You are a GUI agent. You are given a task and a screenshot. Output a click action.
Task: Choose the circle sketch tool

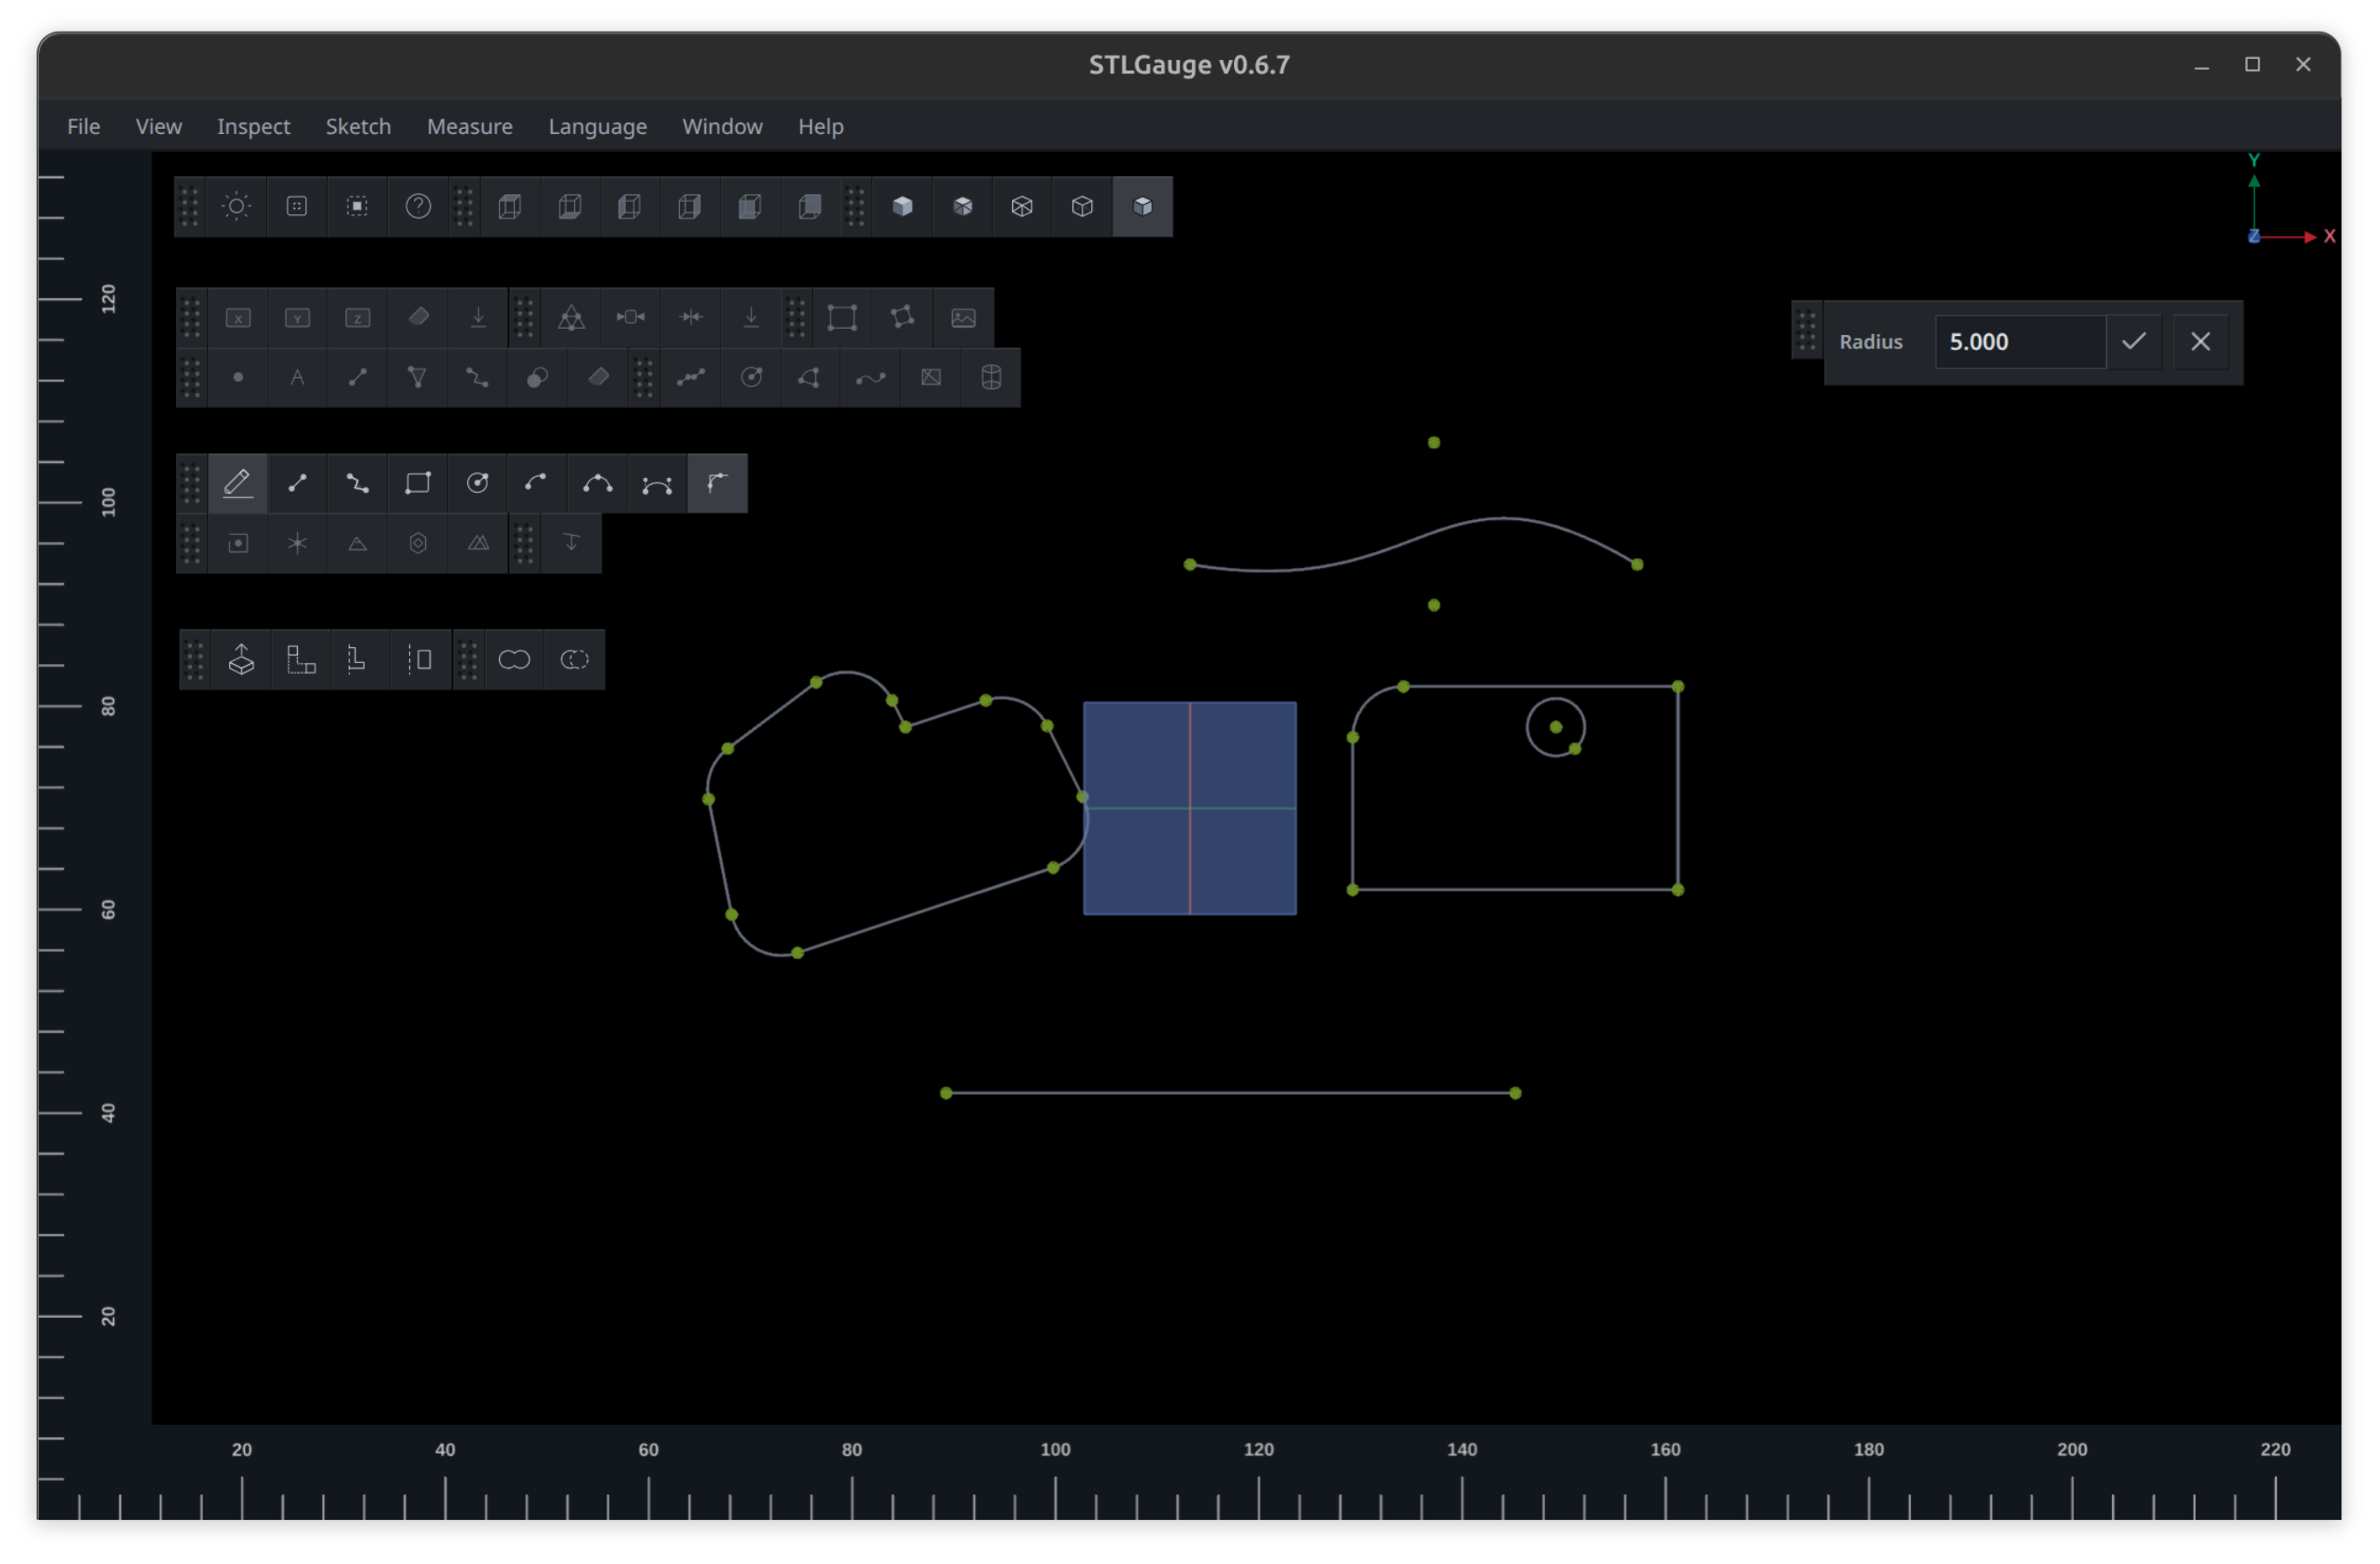tap(478, 483)
